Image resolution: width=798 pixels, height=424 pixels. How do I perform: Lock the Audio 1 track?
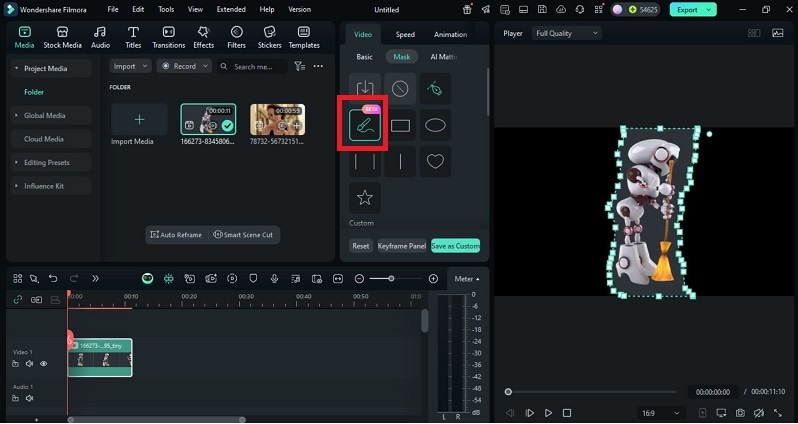coord(16,399)
